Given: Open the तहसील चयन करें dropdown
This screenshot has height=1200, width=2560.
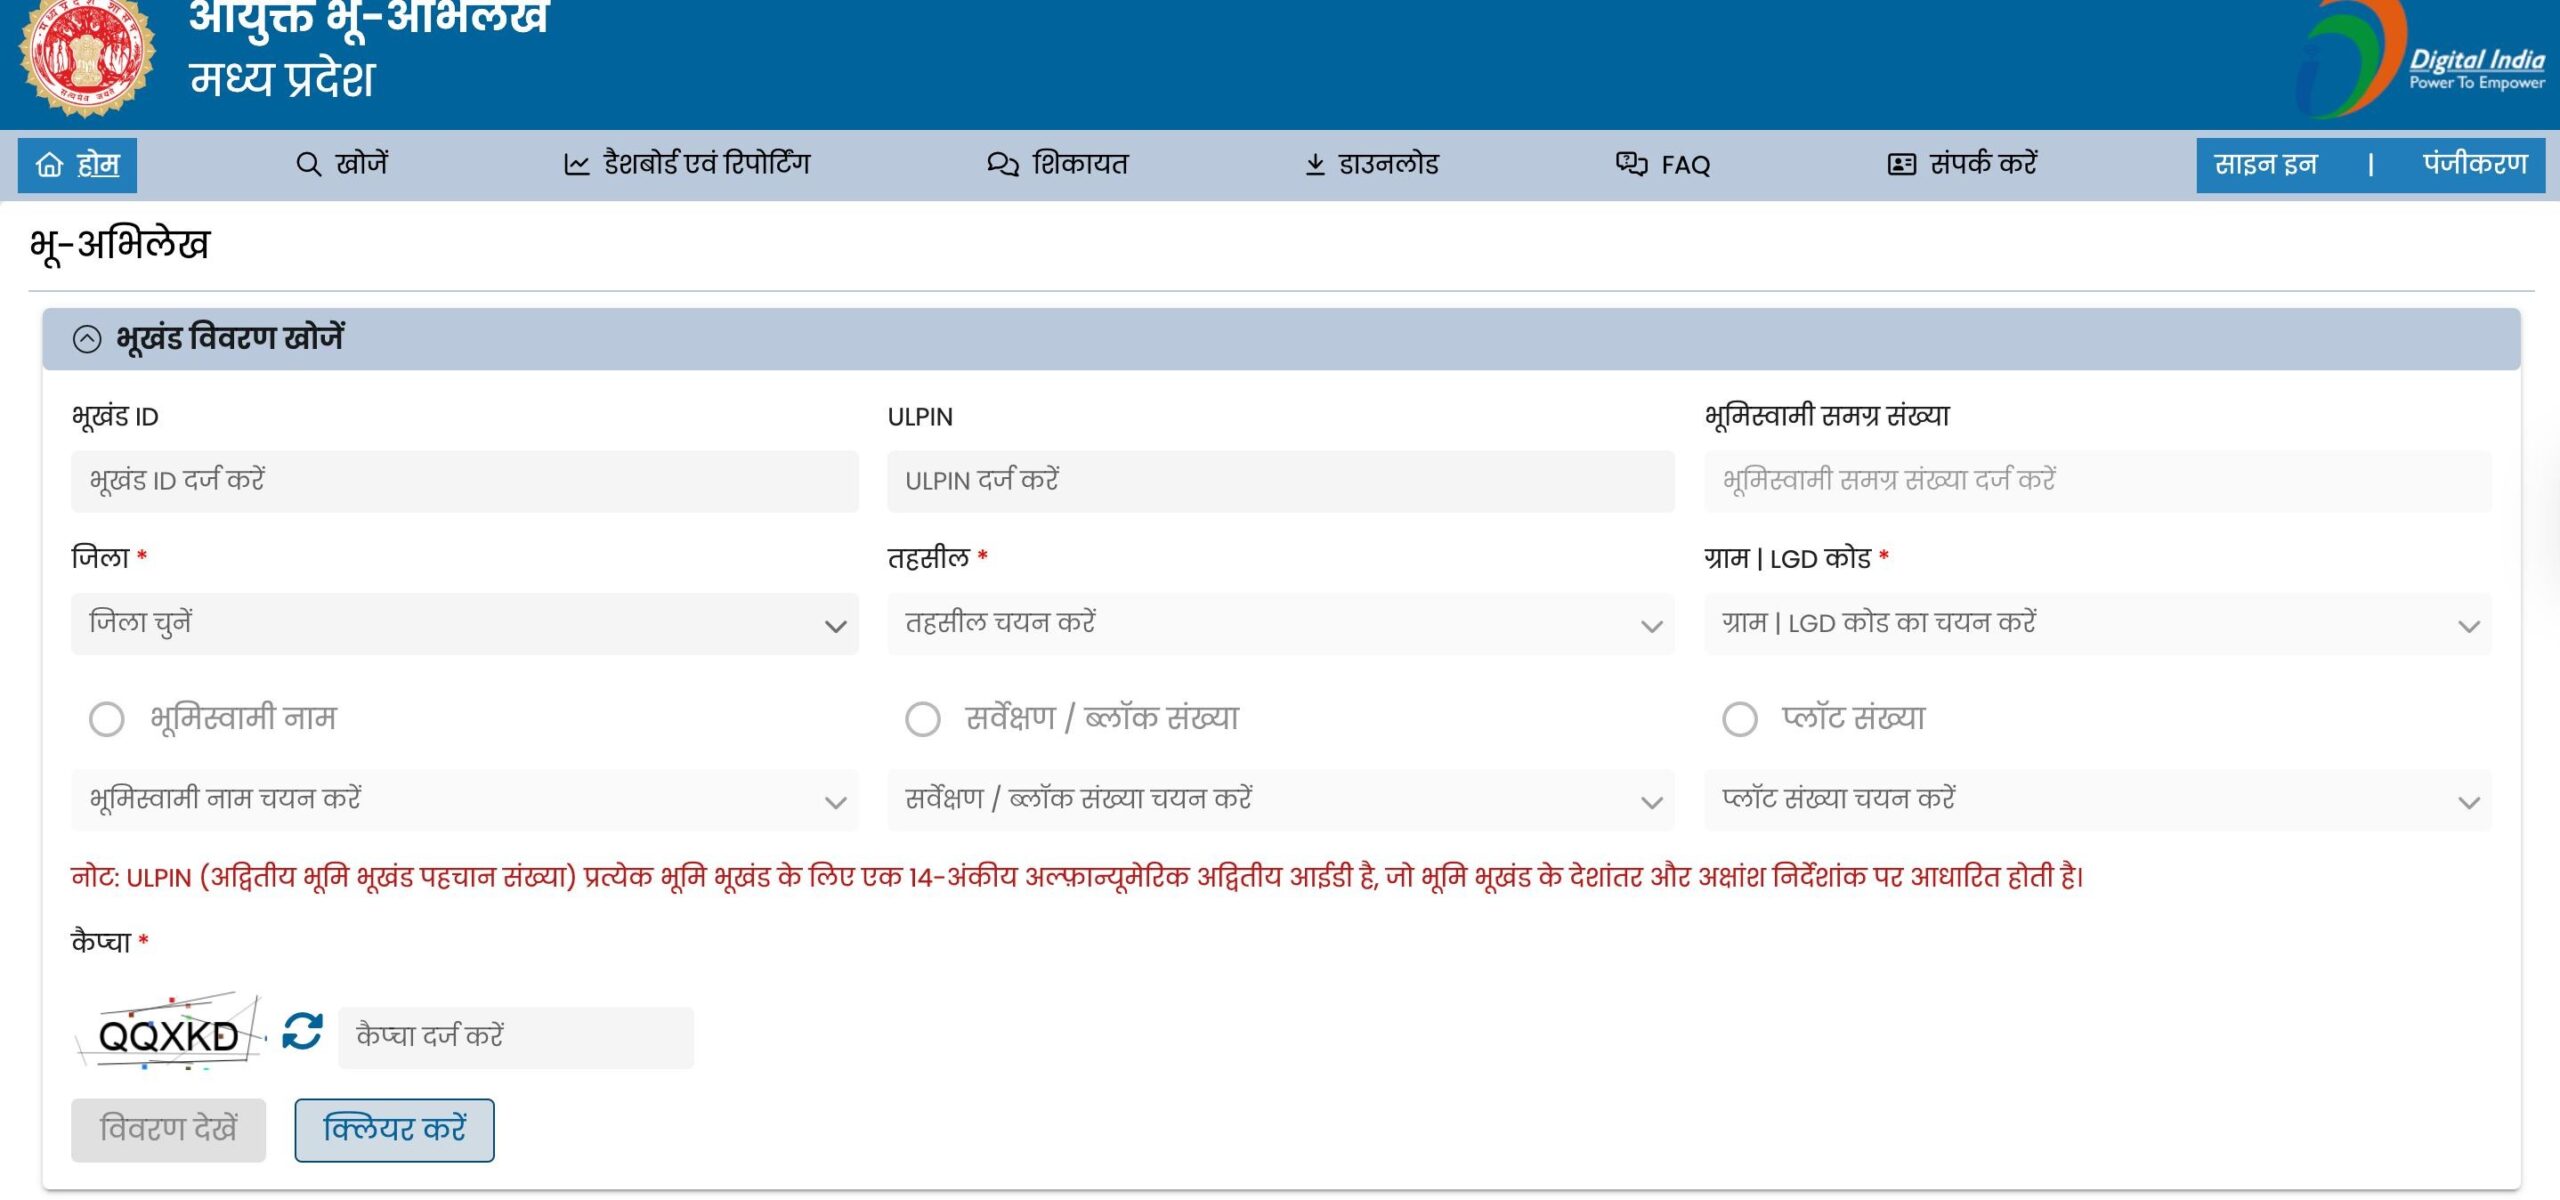Looking at the screenshot, I should pos(1280,624).
